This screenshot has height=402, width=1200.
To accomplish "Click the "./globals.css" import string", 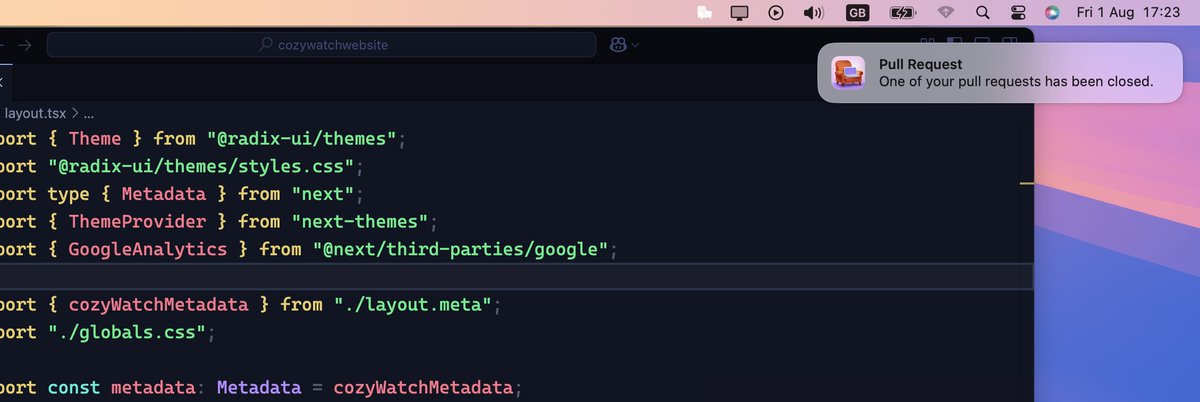I will (x=128, y=332).
